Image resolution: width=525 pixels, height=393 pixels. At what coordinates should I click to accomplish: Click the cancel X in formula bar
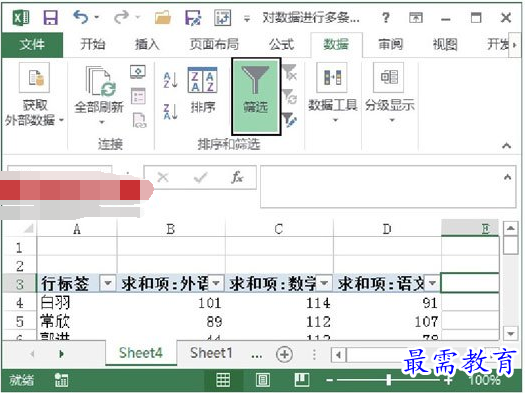click(x=163, y=177)
